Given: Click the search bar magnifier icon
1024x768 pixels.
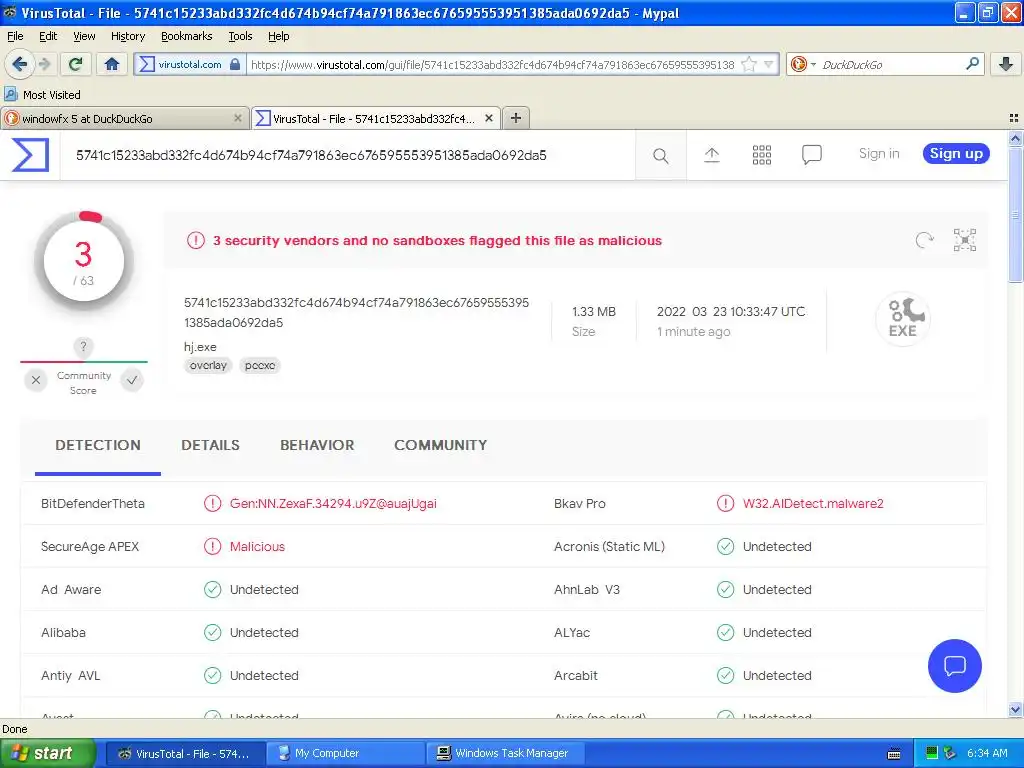Looking at the screenshot, I should (x=972, y=63).
